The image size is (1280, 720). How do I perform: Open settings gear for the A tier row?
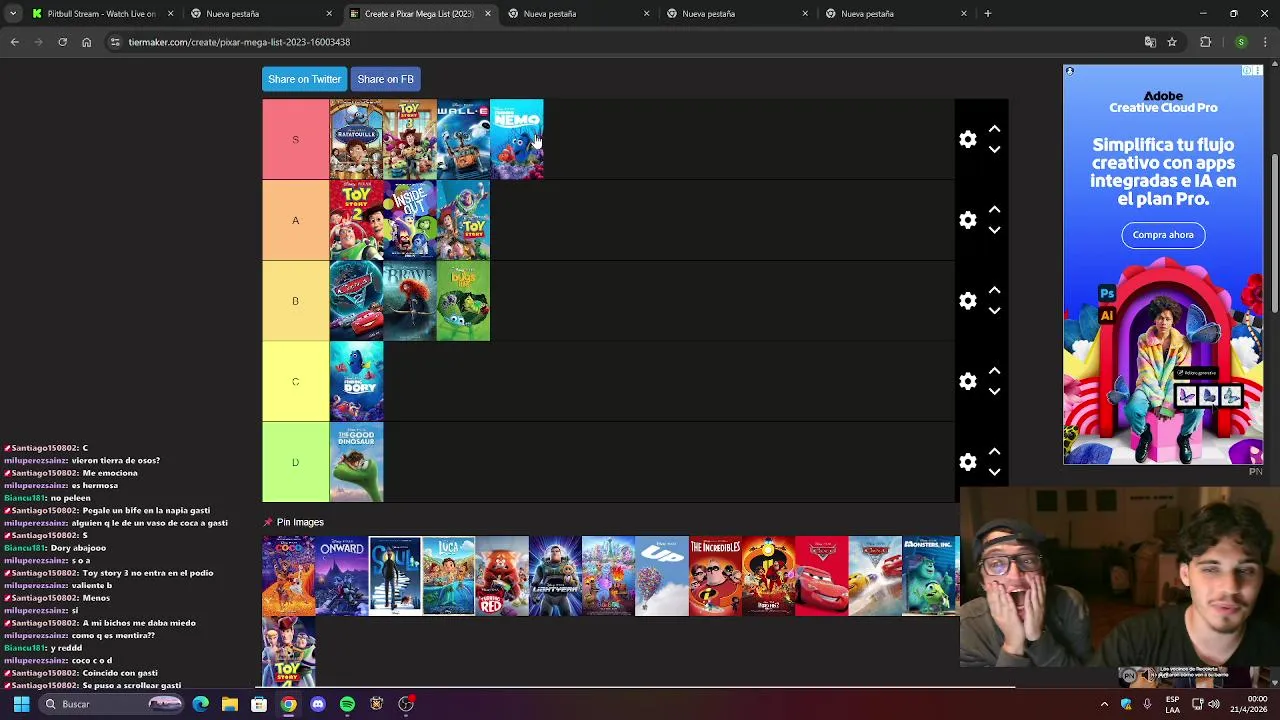coord(967,220)
